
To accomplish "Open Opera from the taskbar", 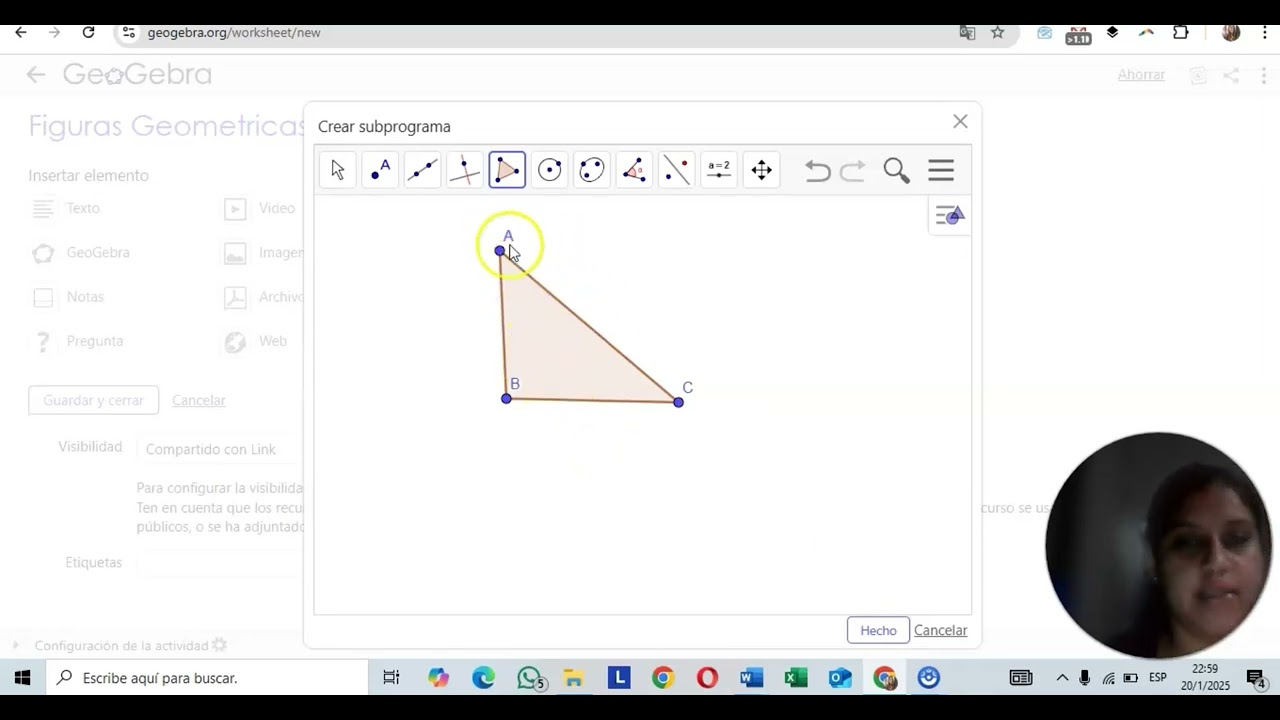I will point(707,678).
